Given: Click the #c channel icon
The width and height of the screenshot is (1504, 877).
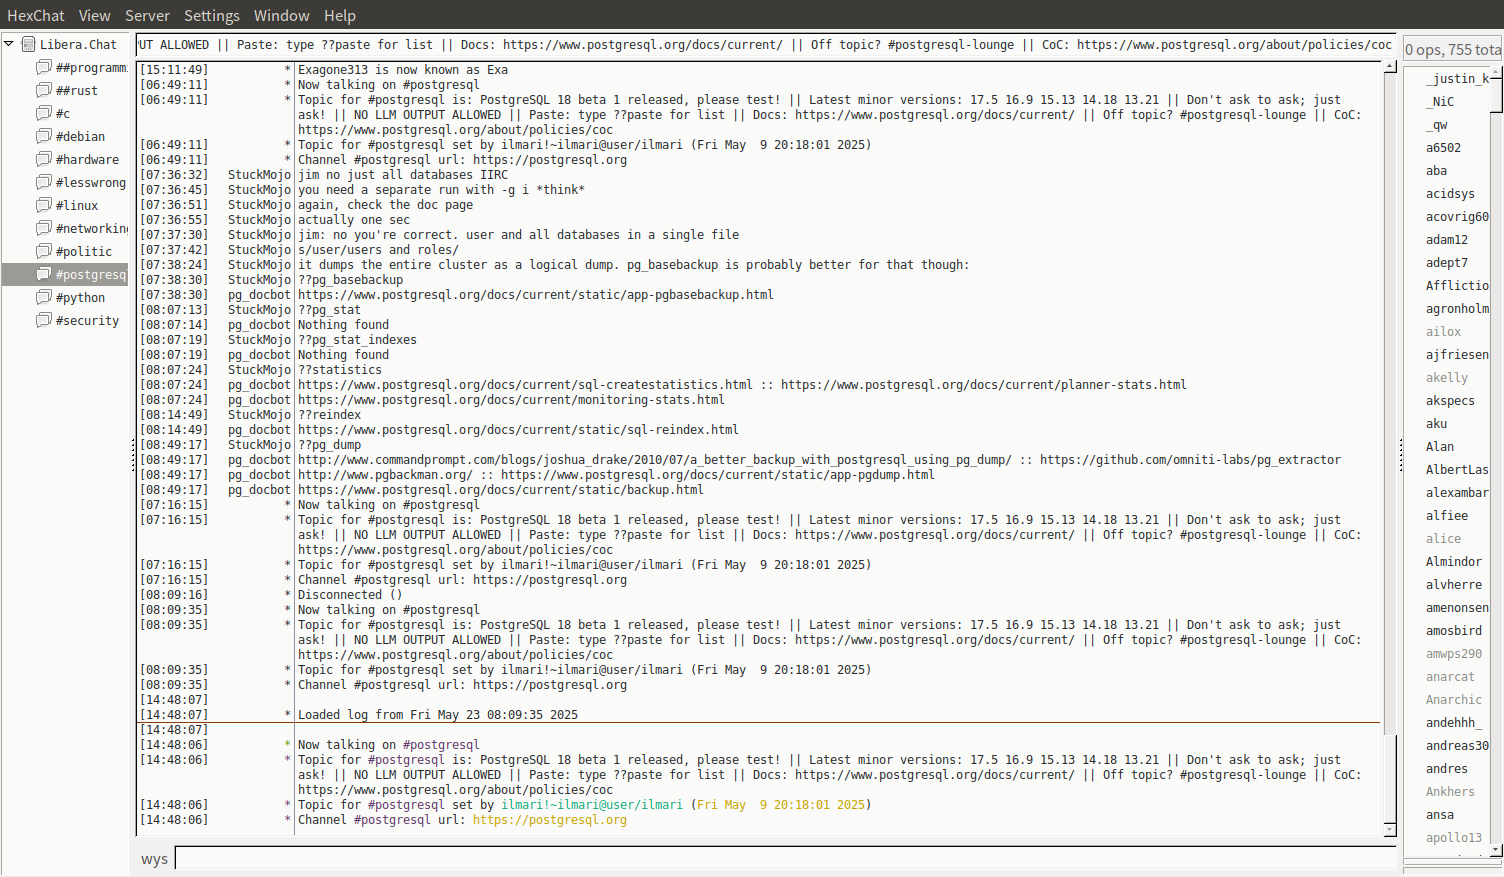Looking at the screenshot, I should [44, 113].
